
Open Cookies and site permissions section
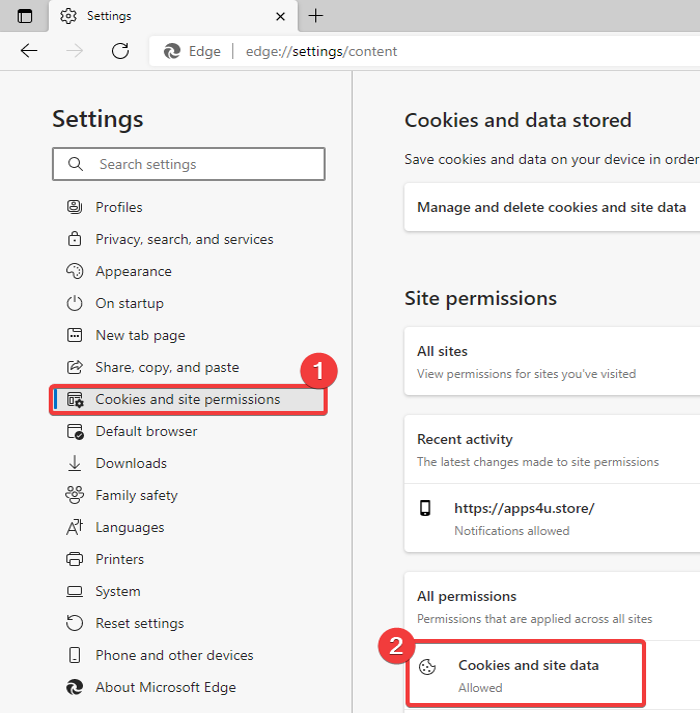pos(188,399)
